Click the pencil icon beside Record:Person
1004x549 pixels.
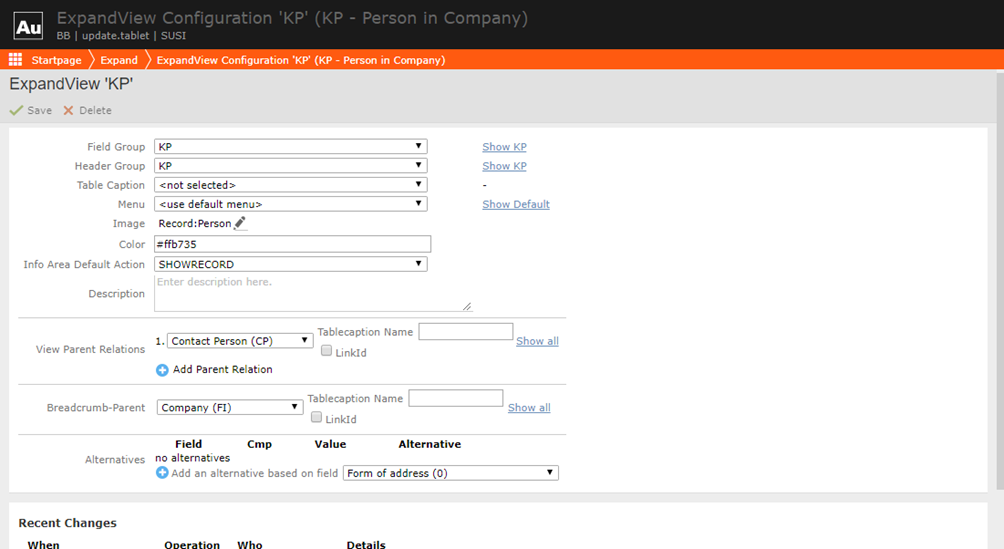click(x=240, y=224)
